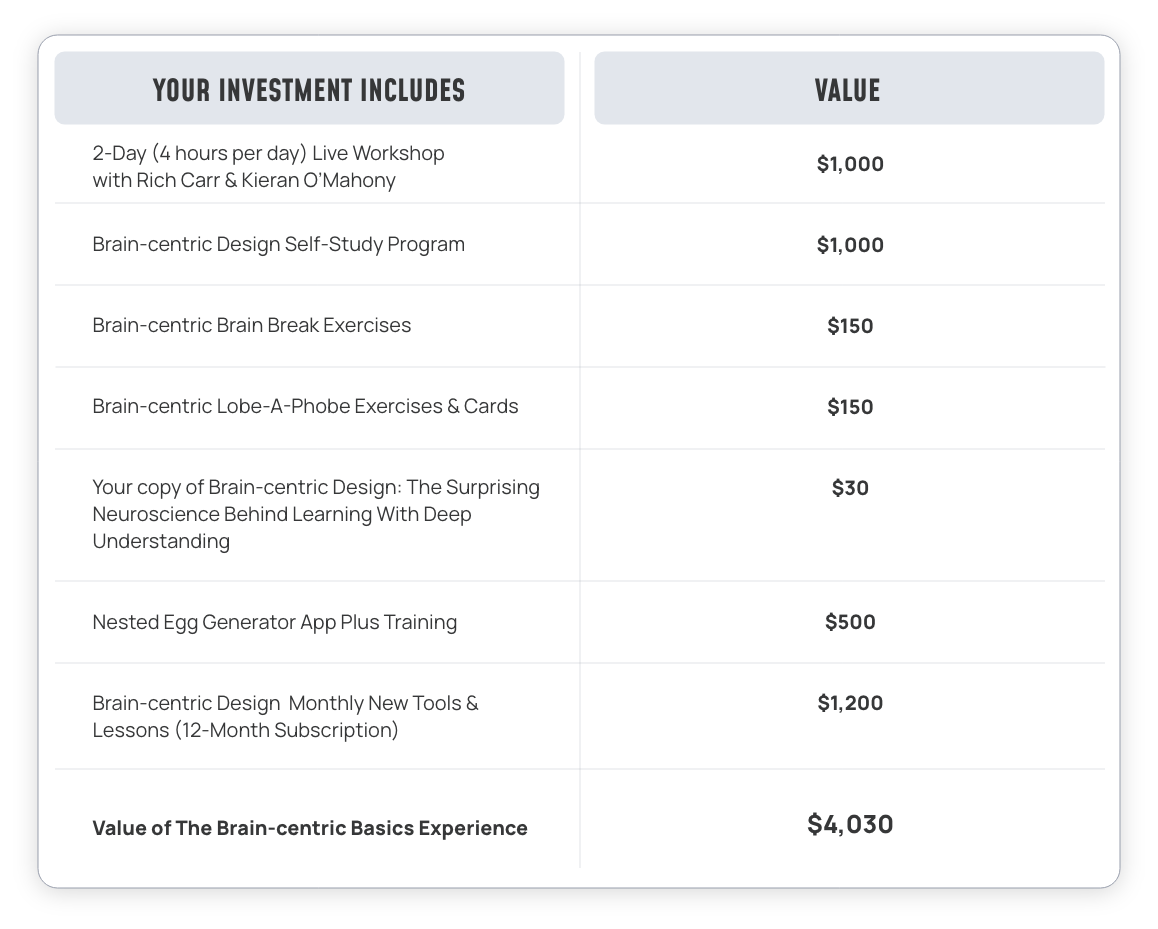Click 'Neuroscience Behind Learning With Deep' line
The height and width of the screenshot is (929, 1158).
[281, 514]
